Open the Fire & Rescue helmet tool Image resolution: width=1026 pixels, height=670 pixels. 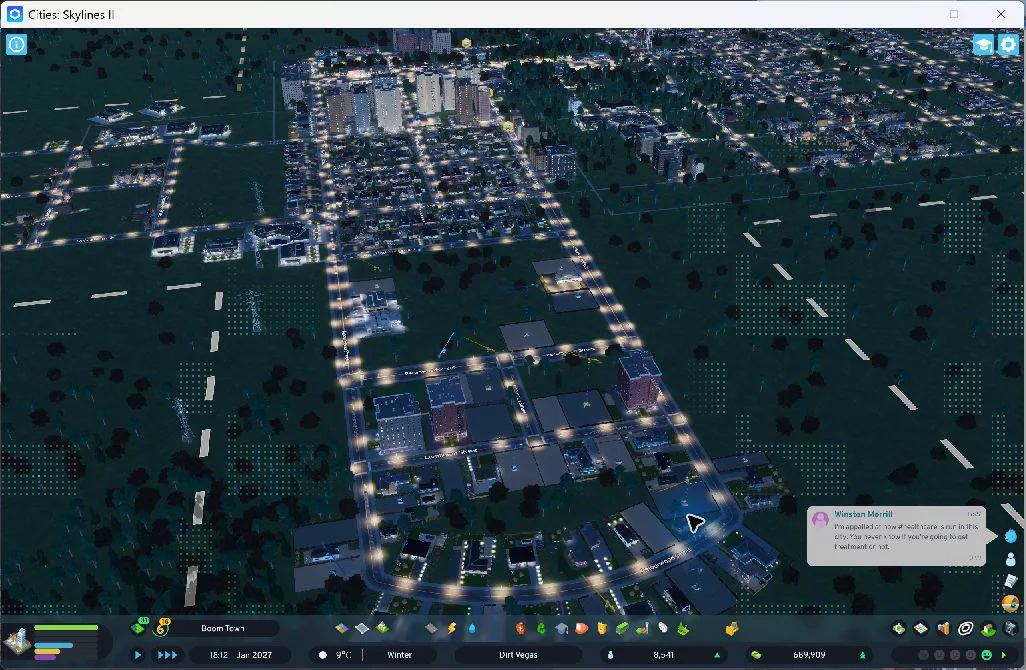tap(582, 629)
